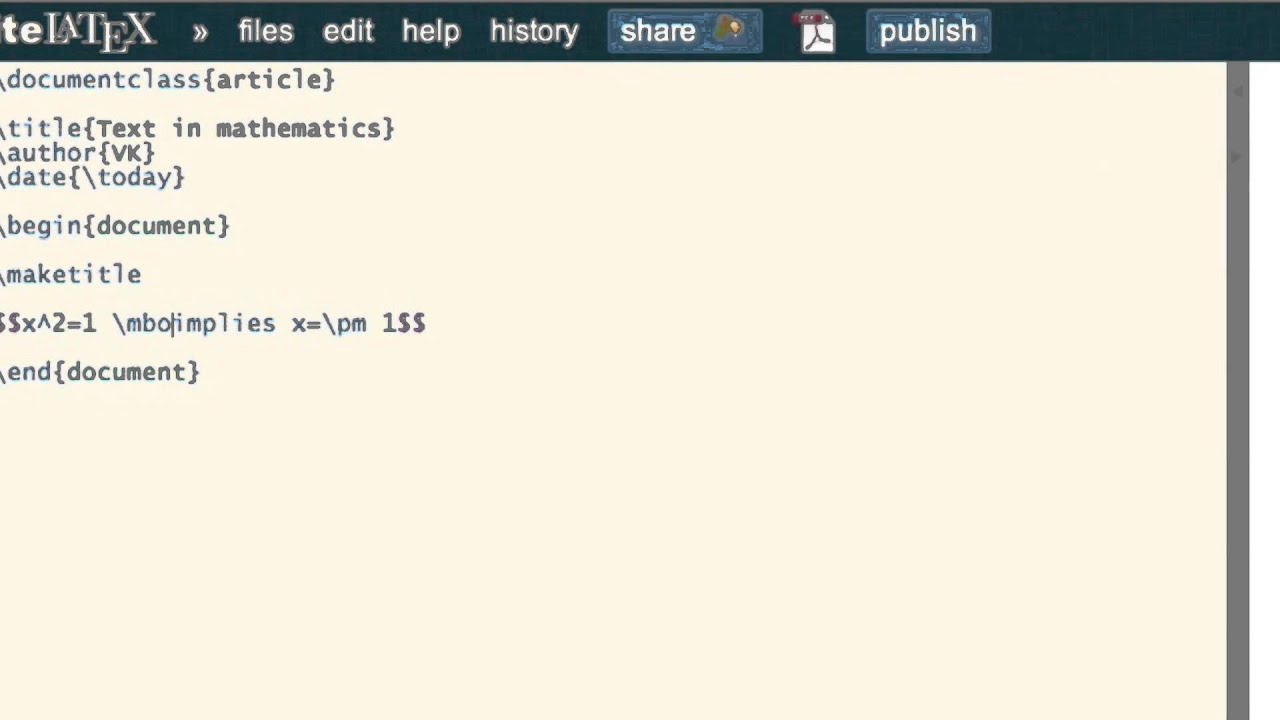1280x720 pixels.
Task: Click the \end{document} line
Action: [x=102, y=372]
